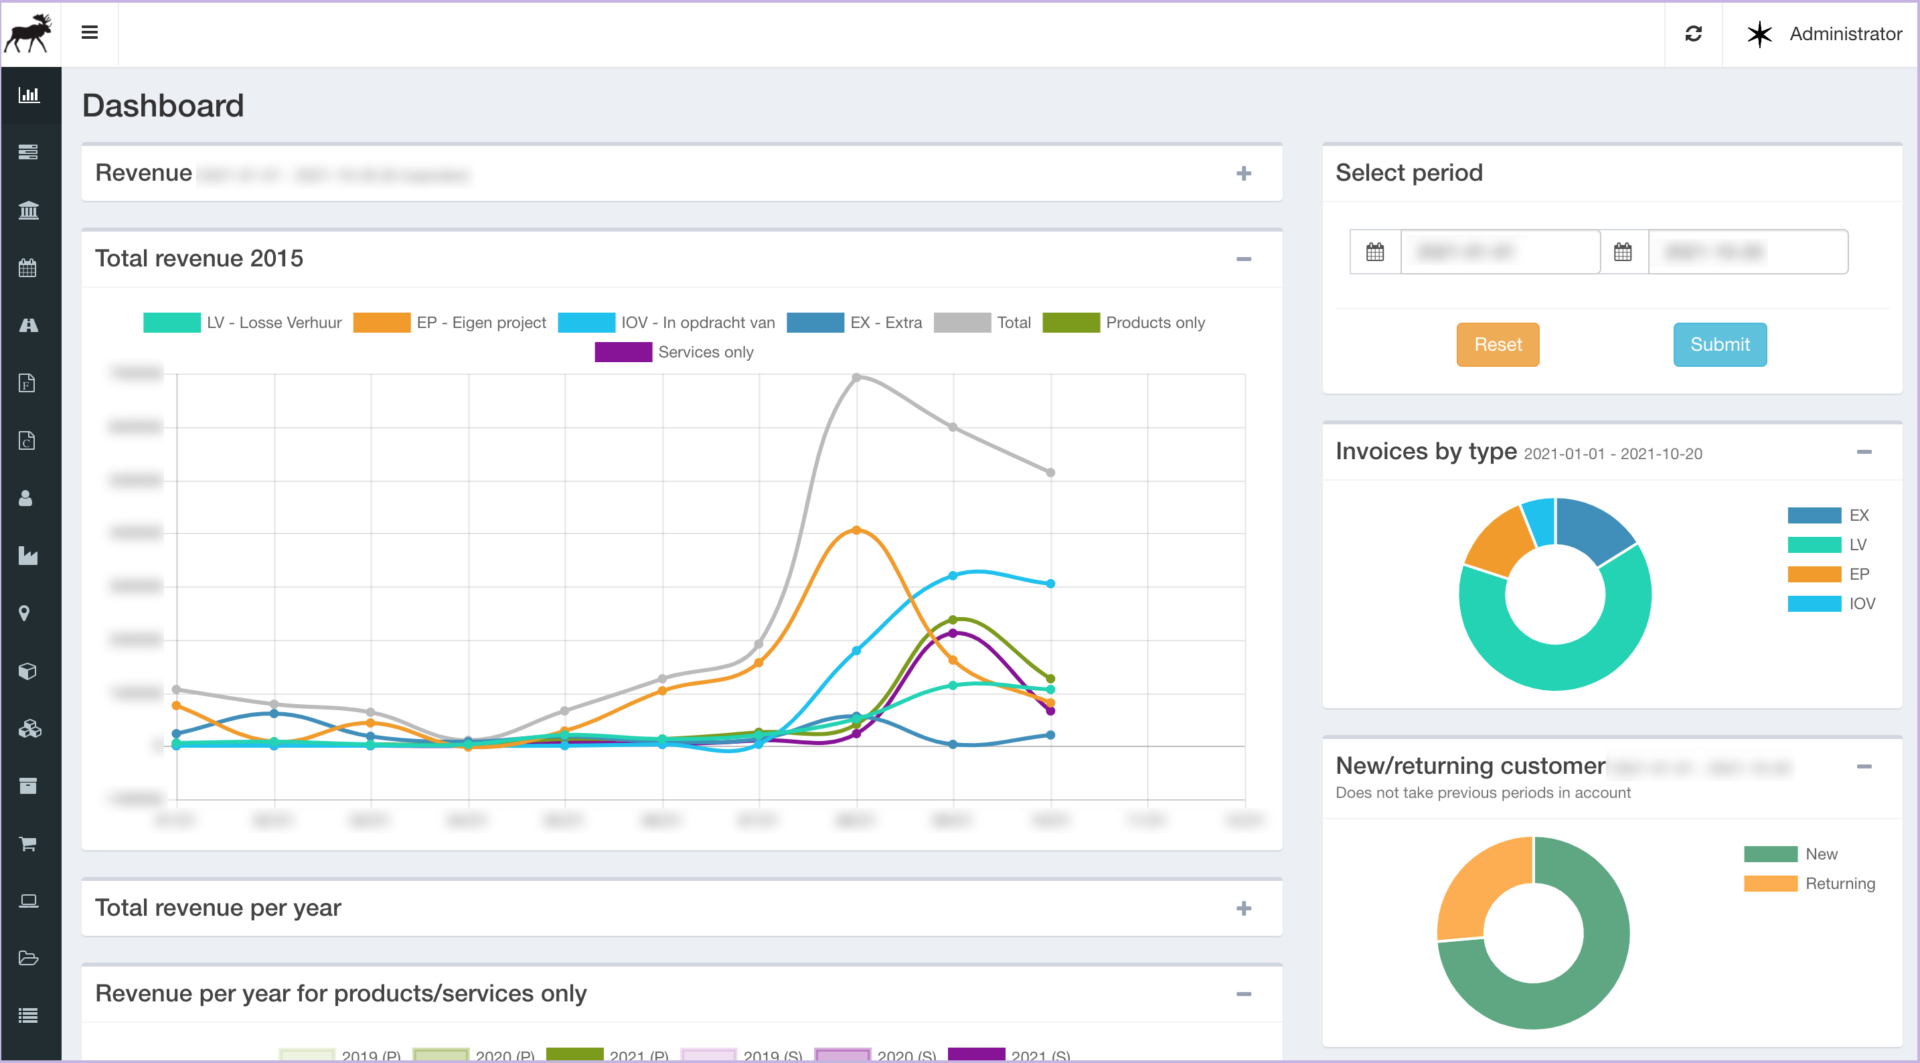Open the calendar sidebar icon
The height and width of the screenshot is (1063, 1920).
28,268
